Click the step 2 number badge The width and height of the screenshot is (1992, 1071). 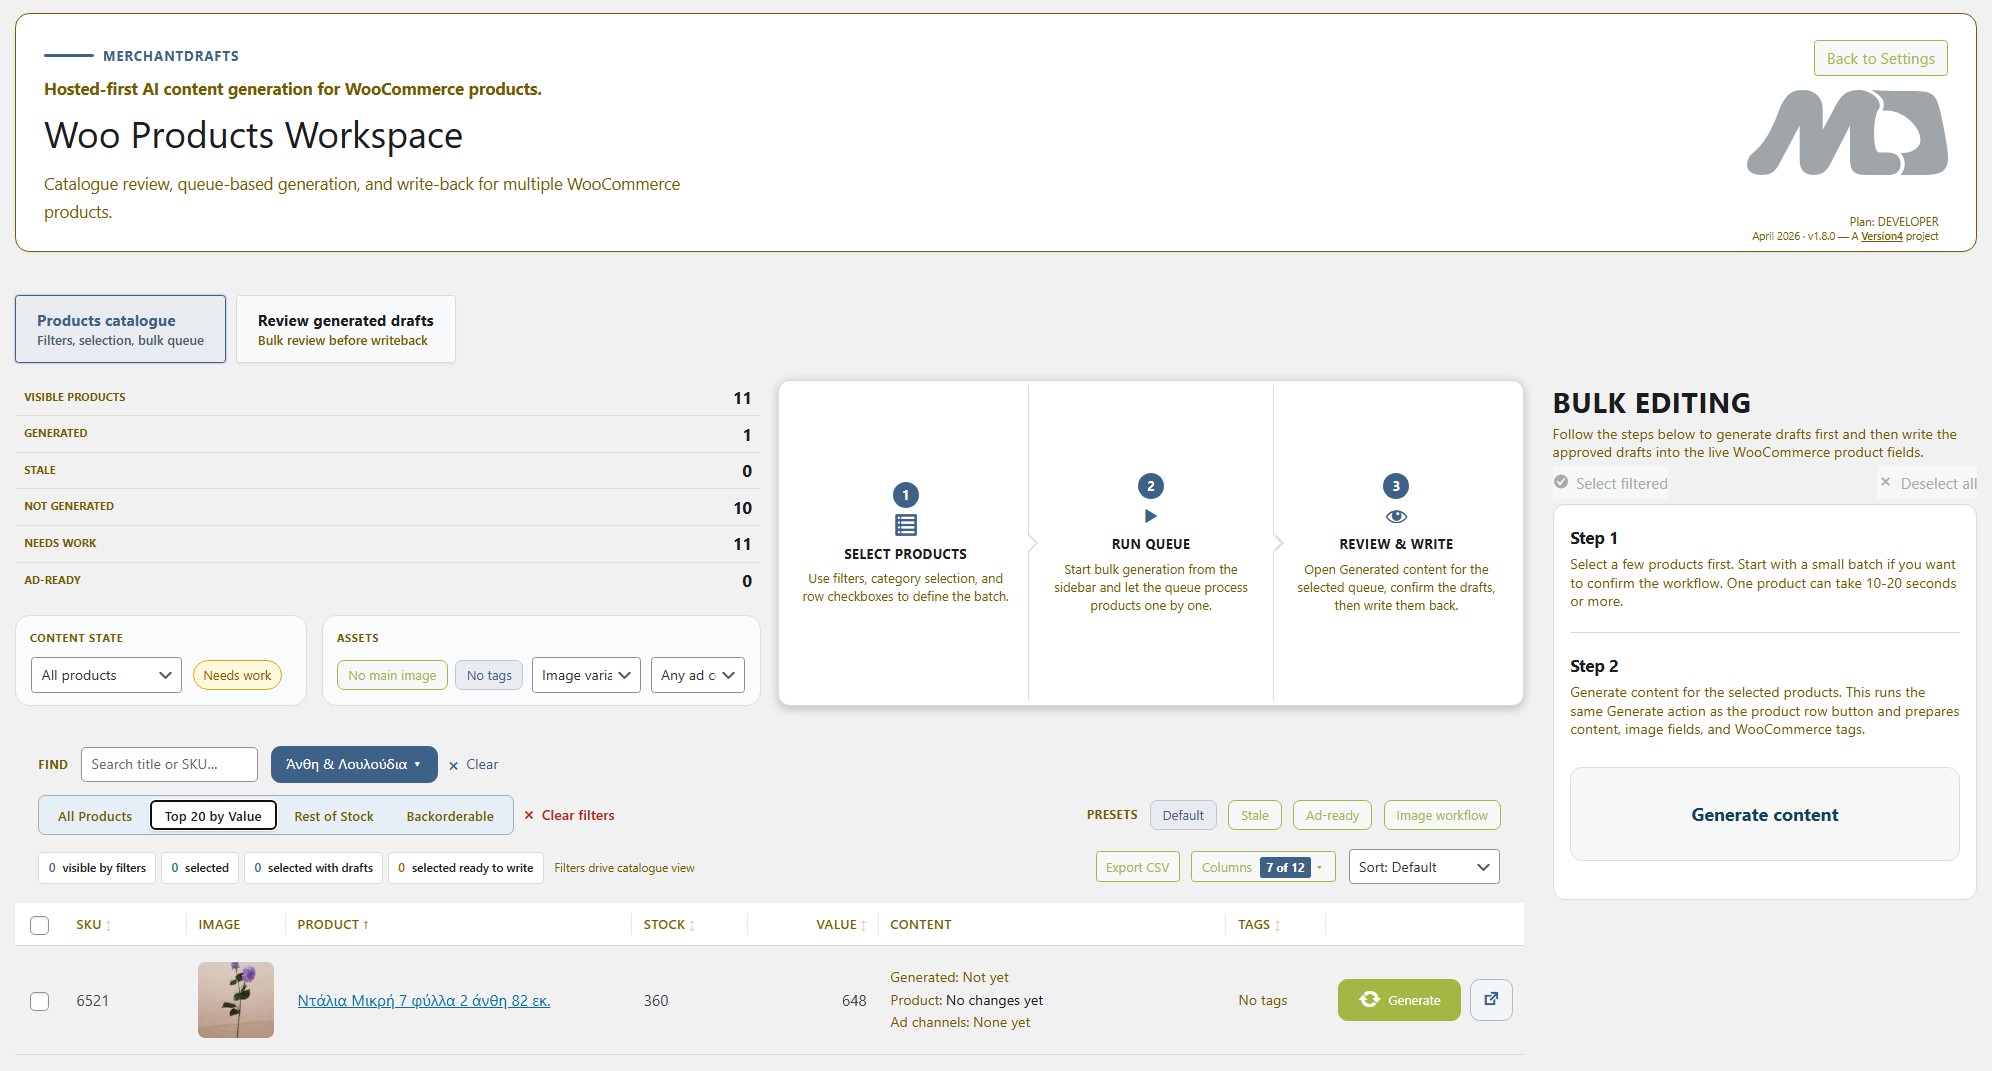(x=1150, y=486)
